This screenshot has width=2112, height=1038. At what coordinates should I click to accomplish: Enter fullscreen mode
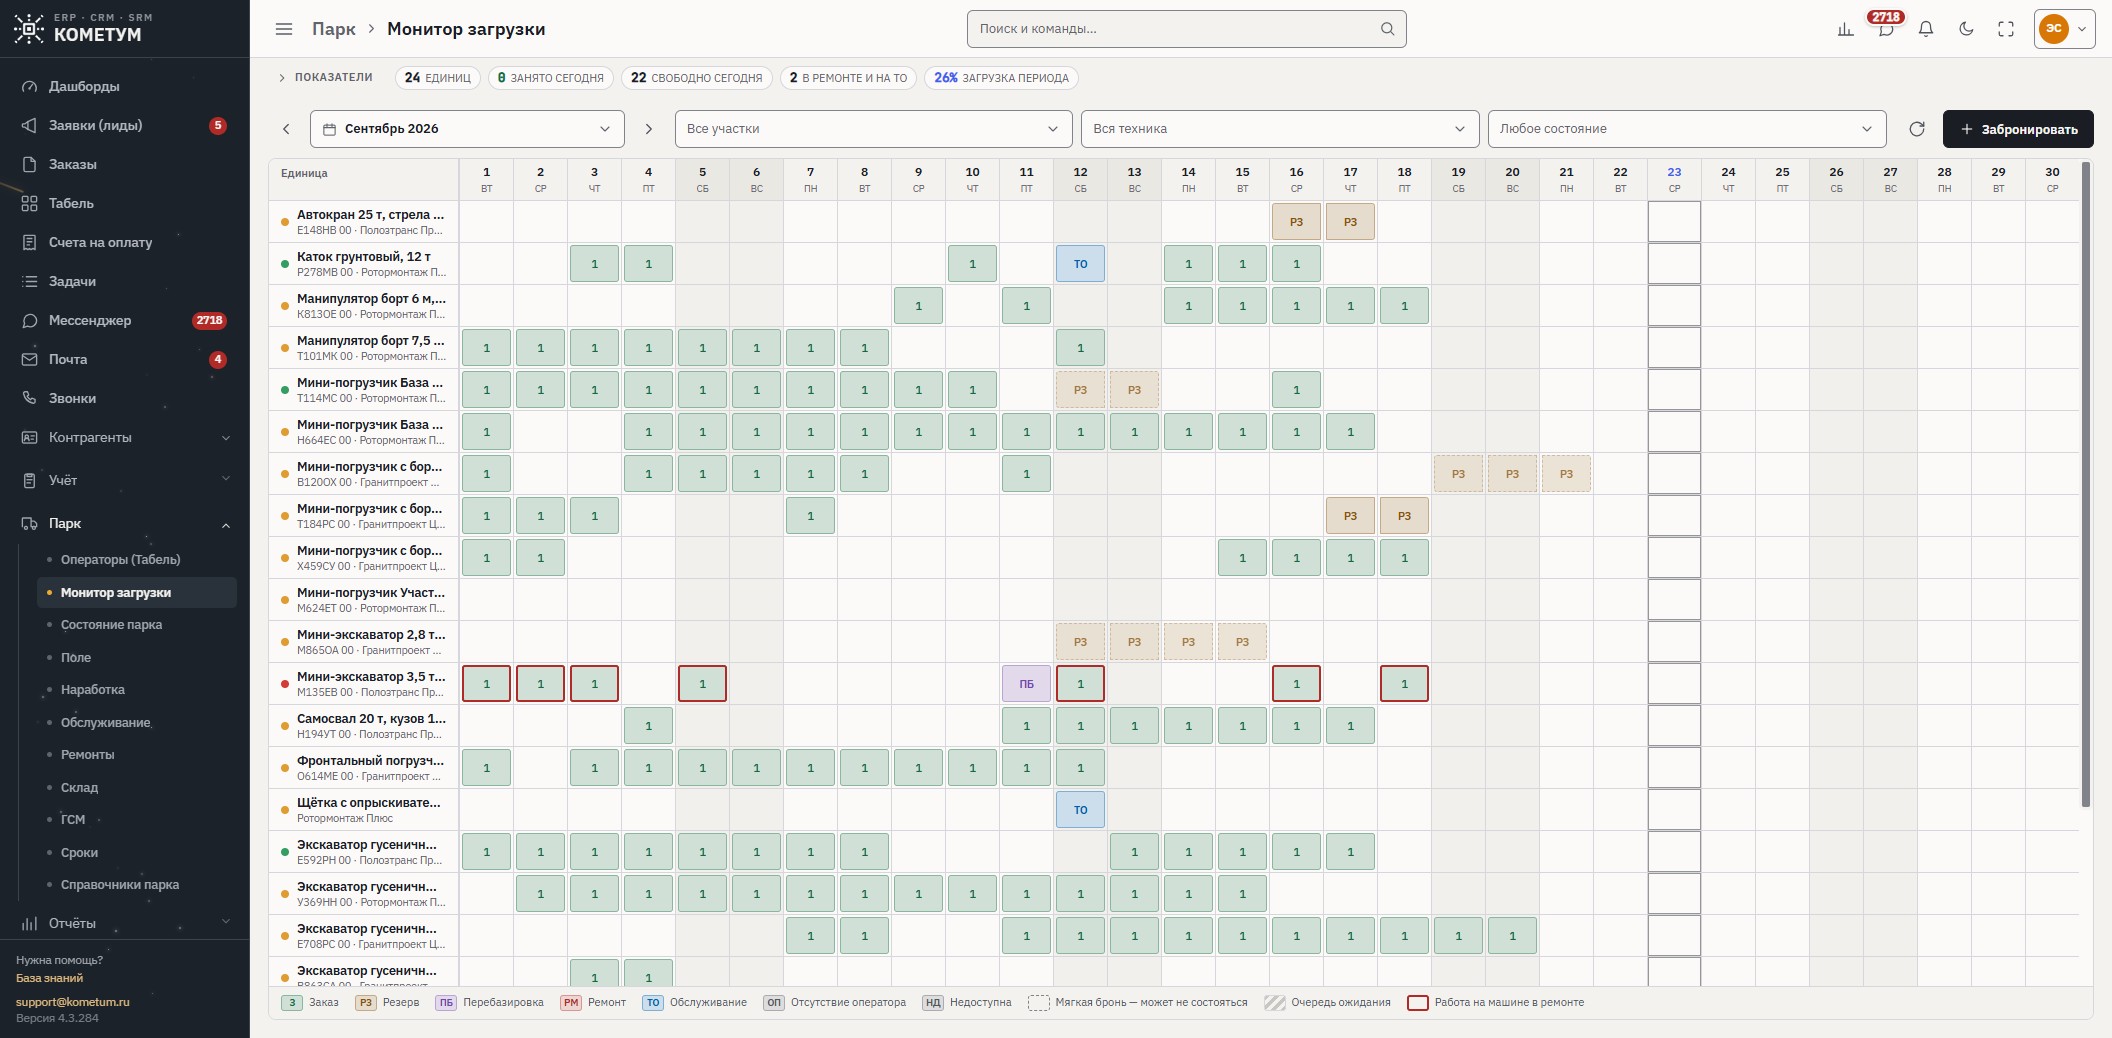tap(2006, 29)
